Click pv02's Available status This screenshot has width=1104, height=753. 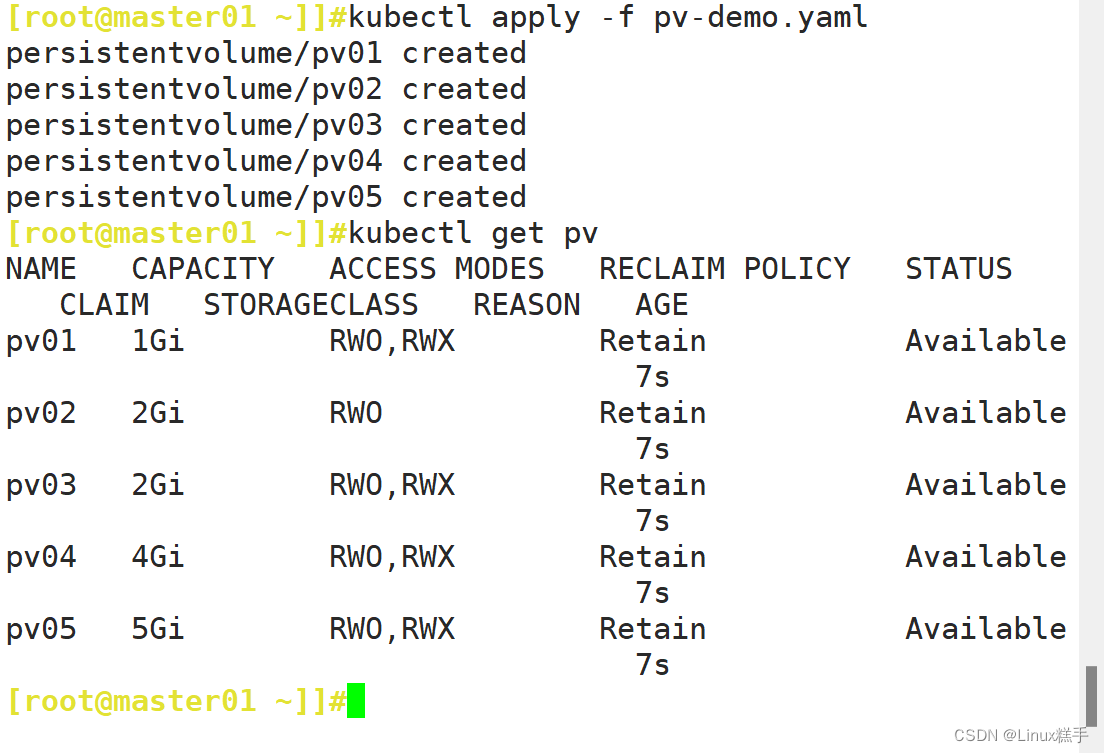[986, 413]
